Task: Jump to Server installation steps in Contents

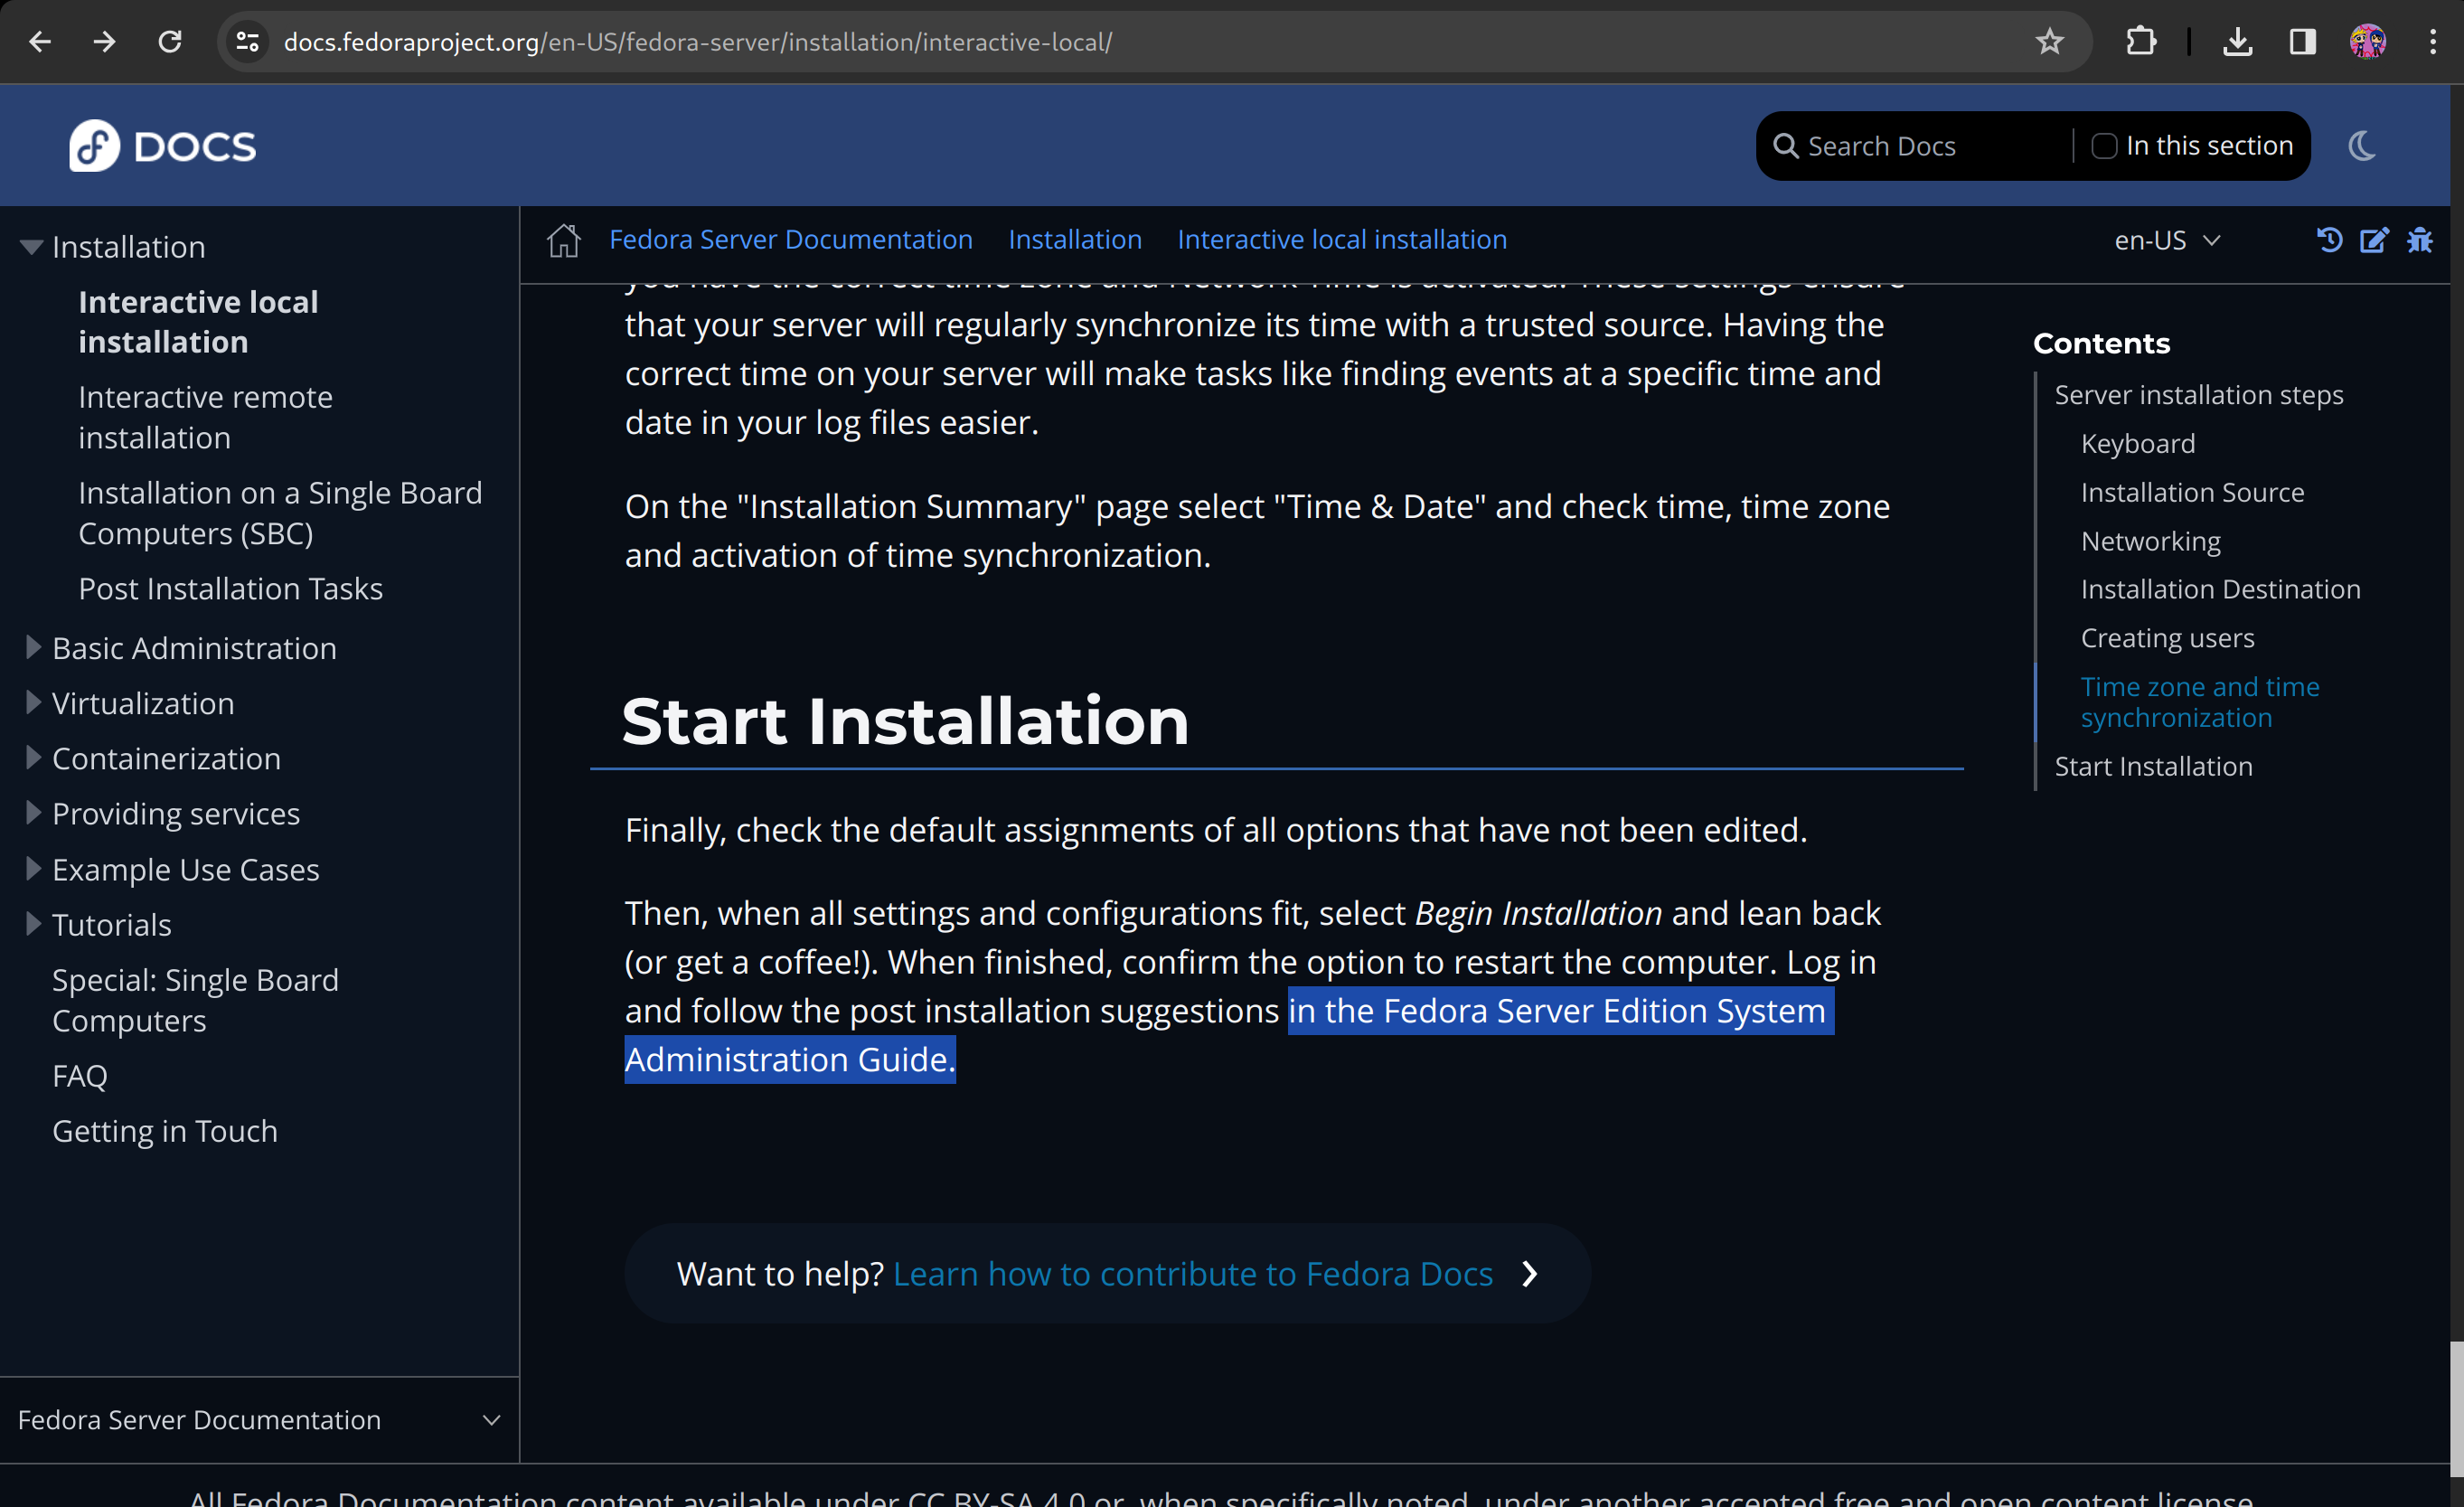Action: [2199, 395]
